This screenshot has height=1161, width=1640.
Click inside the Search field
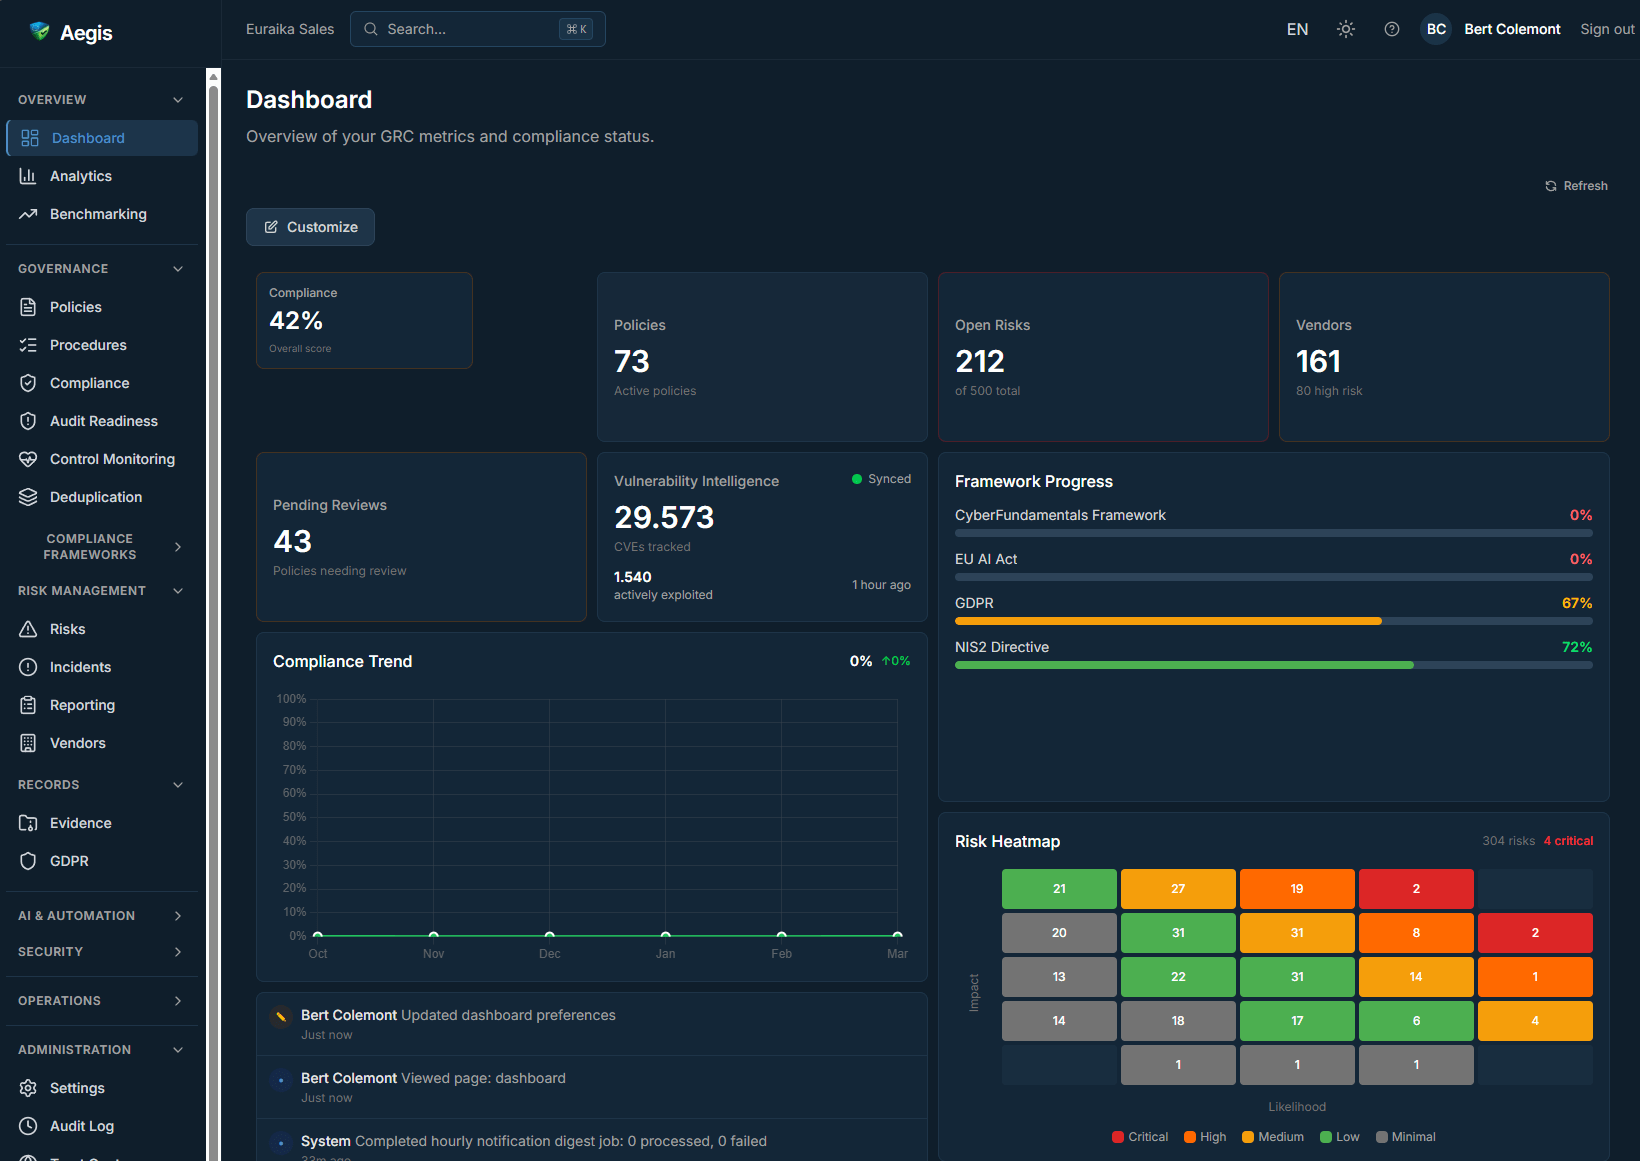pos(470,29)
